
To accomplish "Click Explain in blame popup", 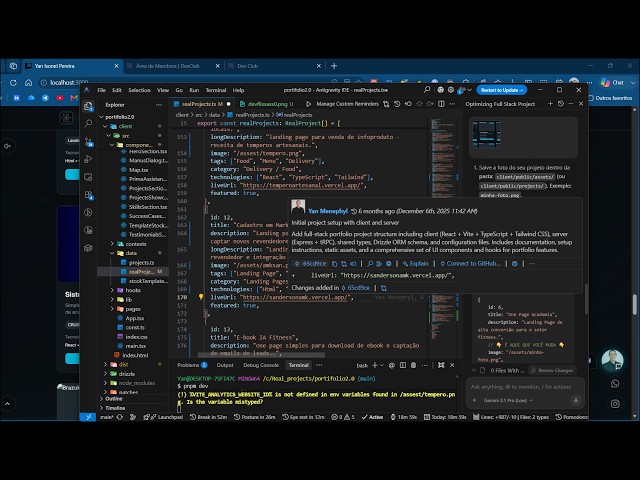I will 416,264.
